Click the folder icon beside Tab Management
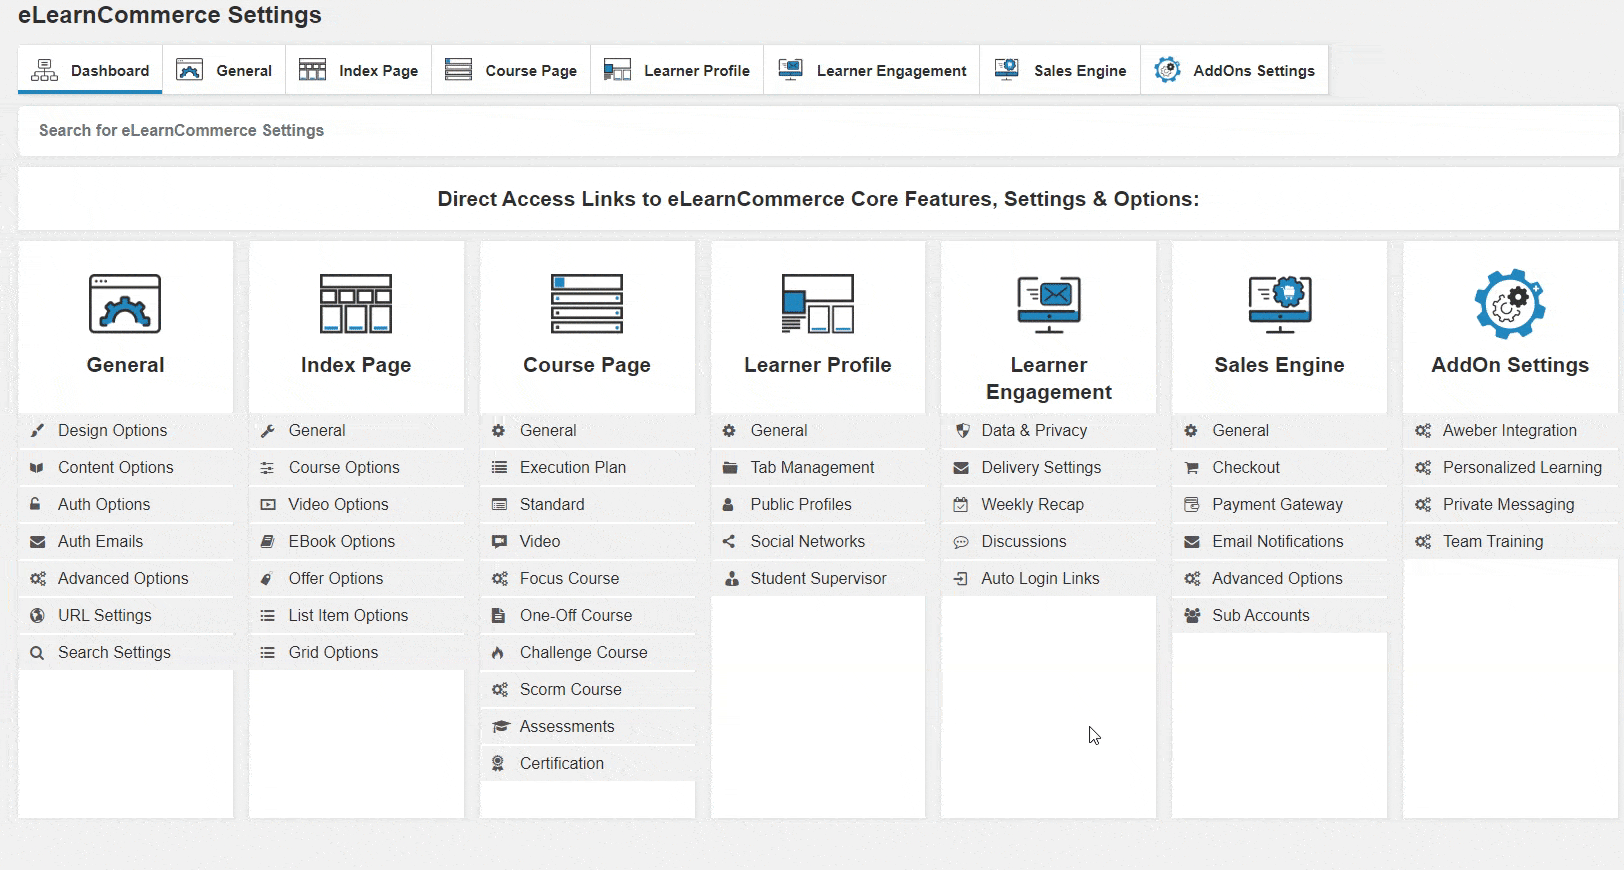Viewport: 1624px width, 870px height. pos(729,468)
